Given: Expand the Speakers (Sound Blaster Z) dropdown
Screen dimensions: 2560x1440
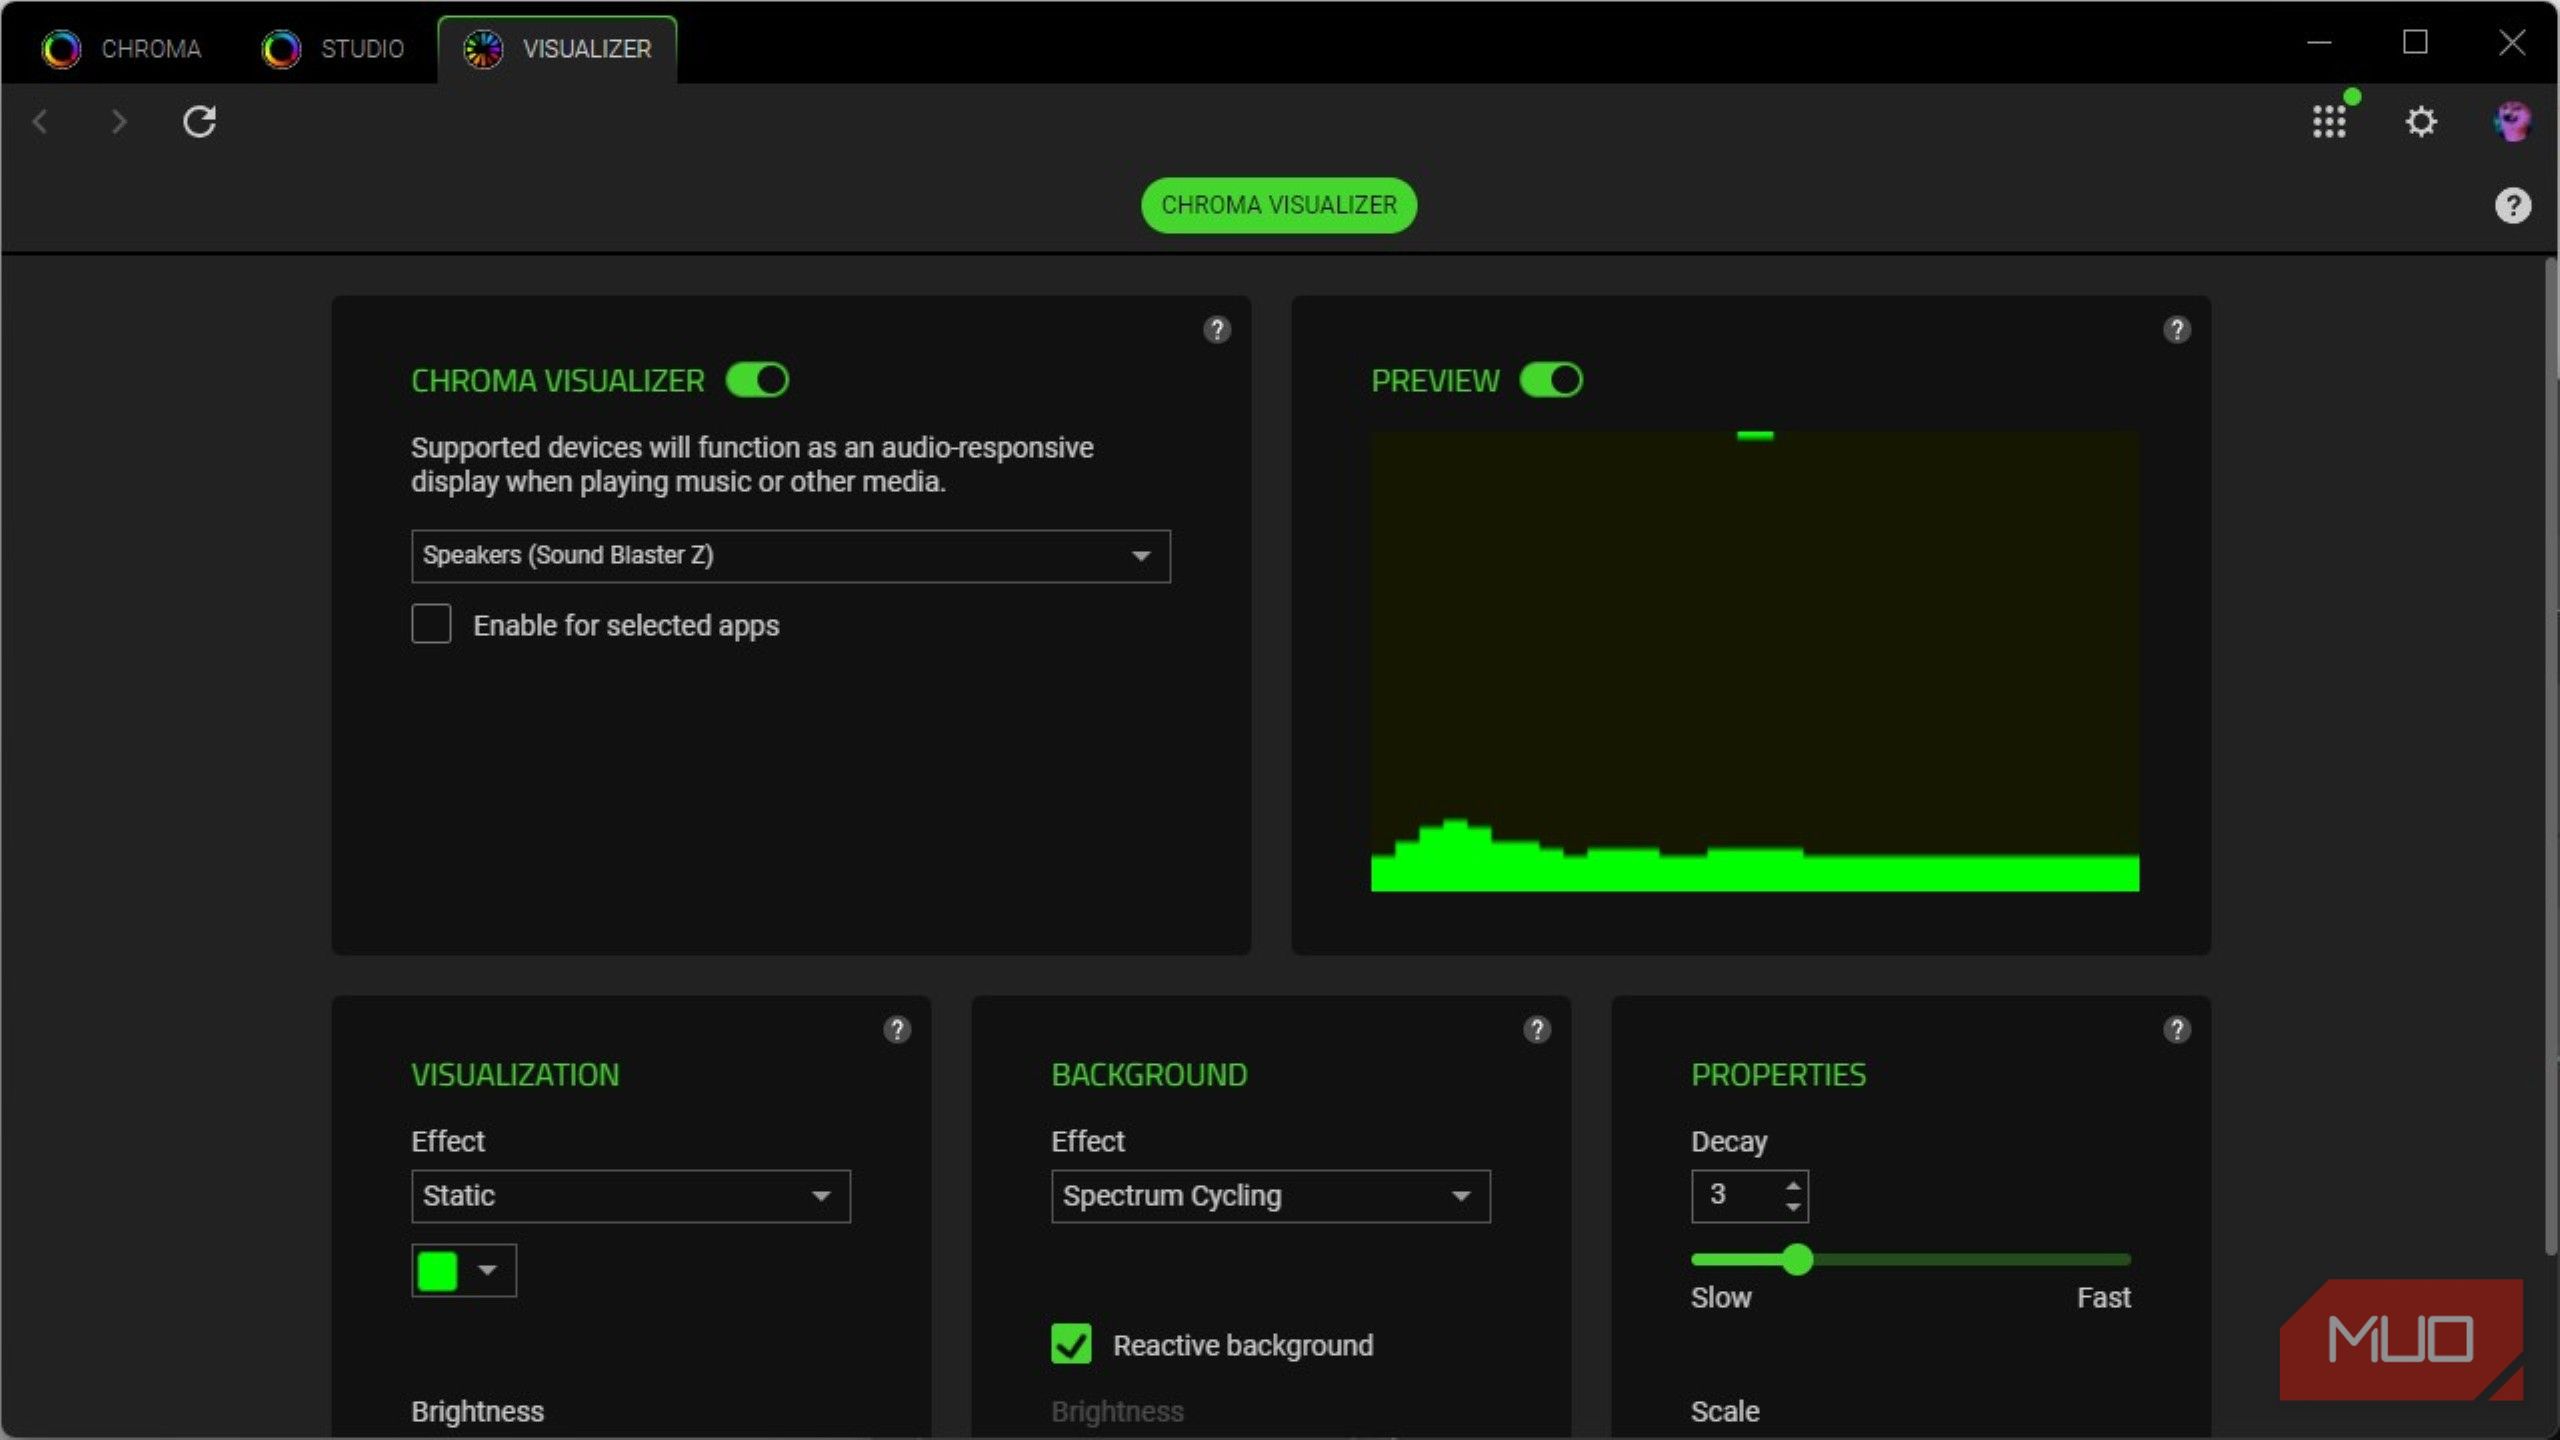Looking at the screenshot, I should 790,556.
